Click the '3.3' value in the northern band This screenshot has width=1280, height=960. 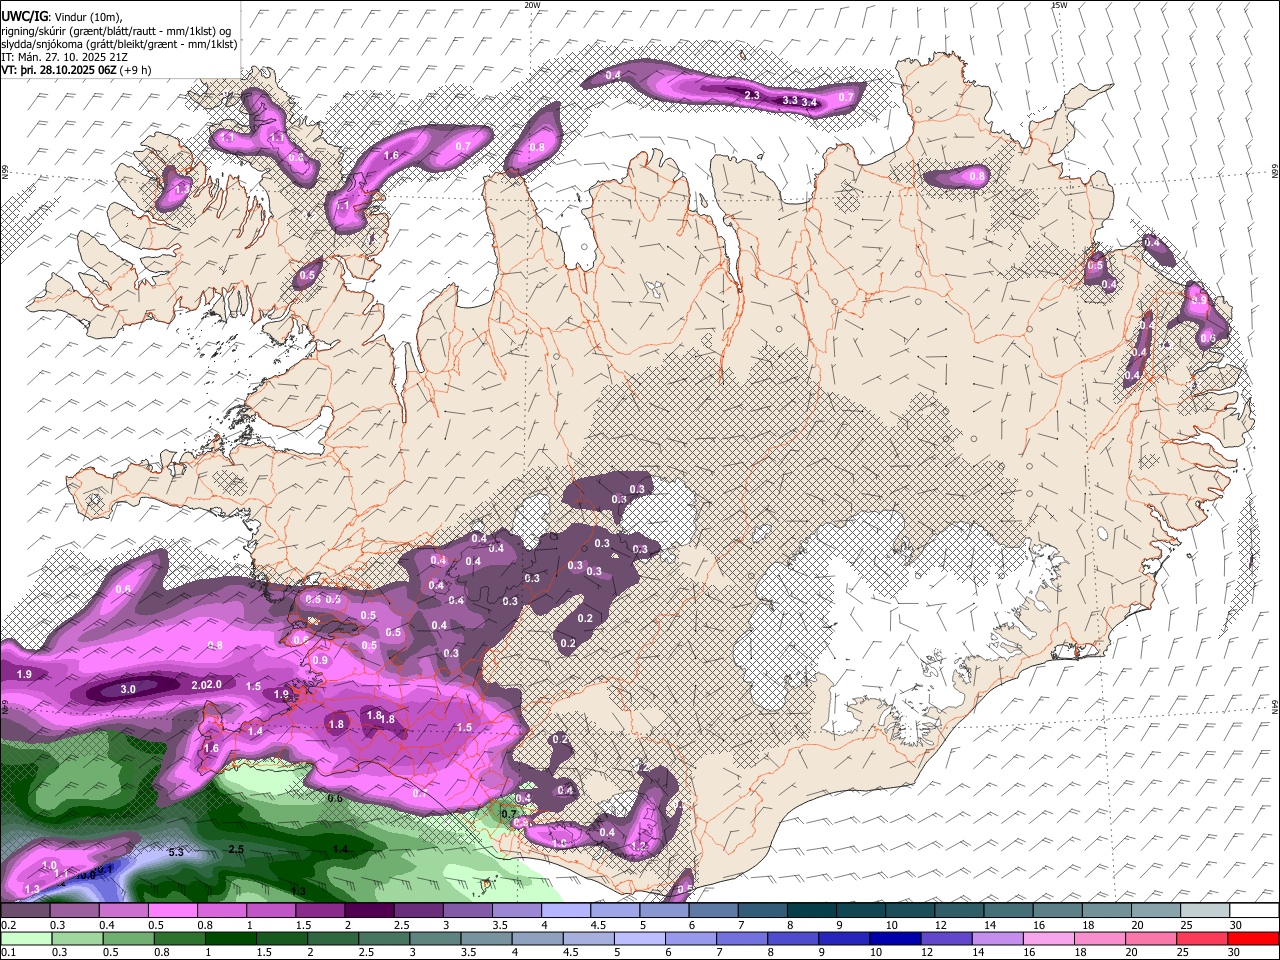pyautogui.click(x=790, y=100)
